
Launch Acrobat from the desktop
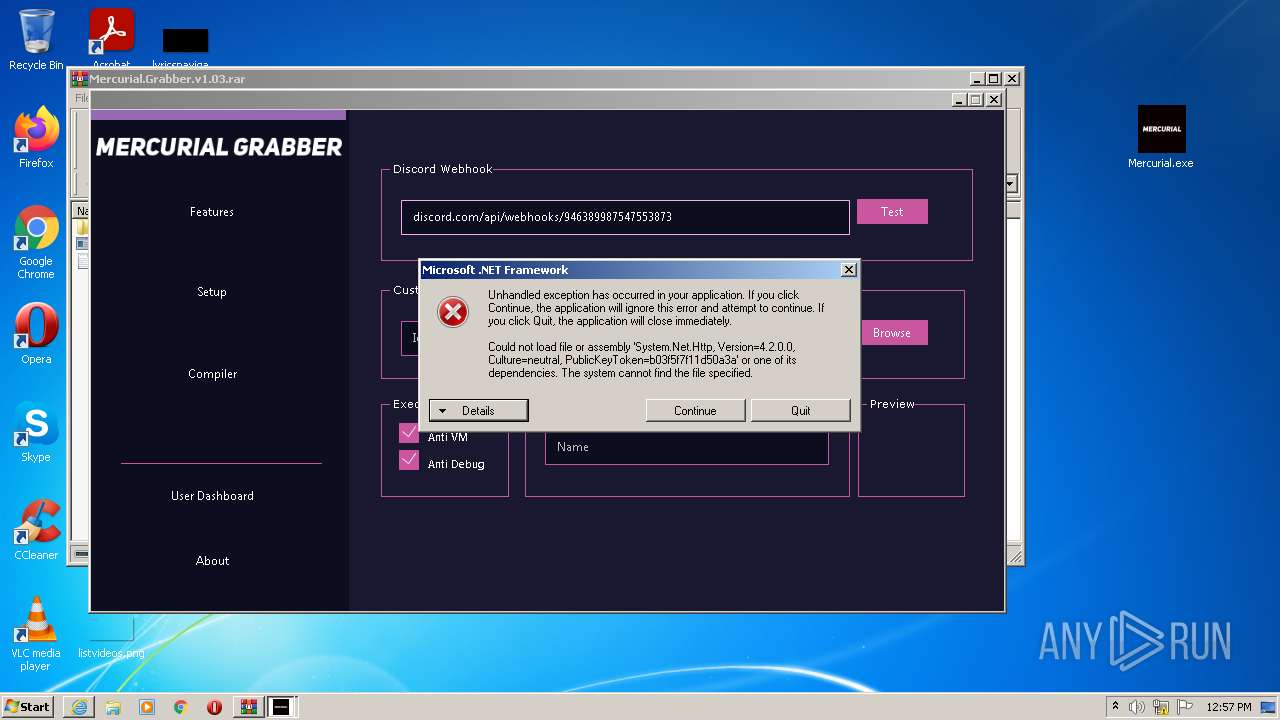click(x=111, y=38)
